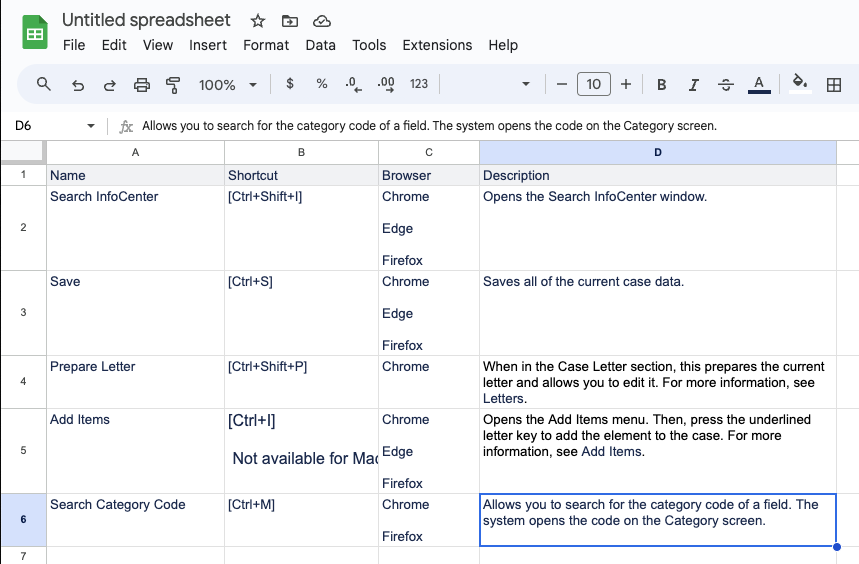The image size is (859, 564).
Task: Check cloud document status icon
Action: click(x=321, y=21)
